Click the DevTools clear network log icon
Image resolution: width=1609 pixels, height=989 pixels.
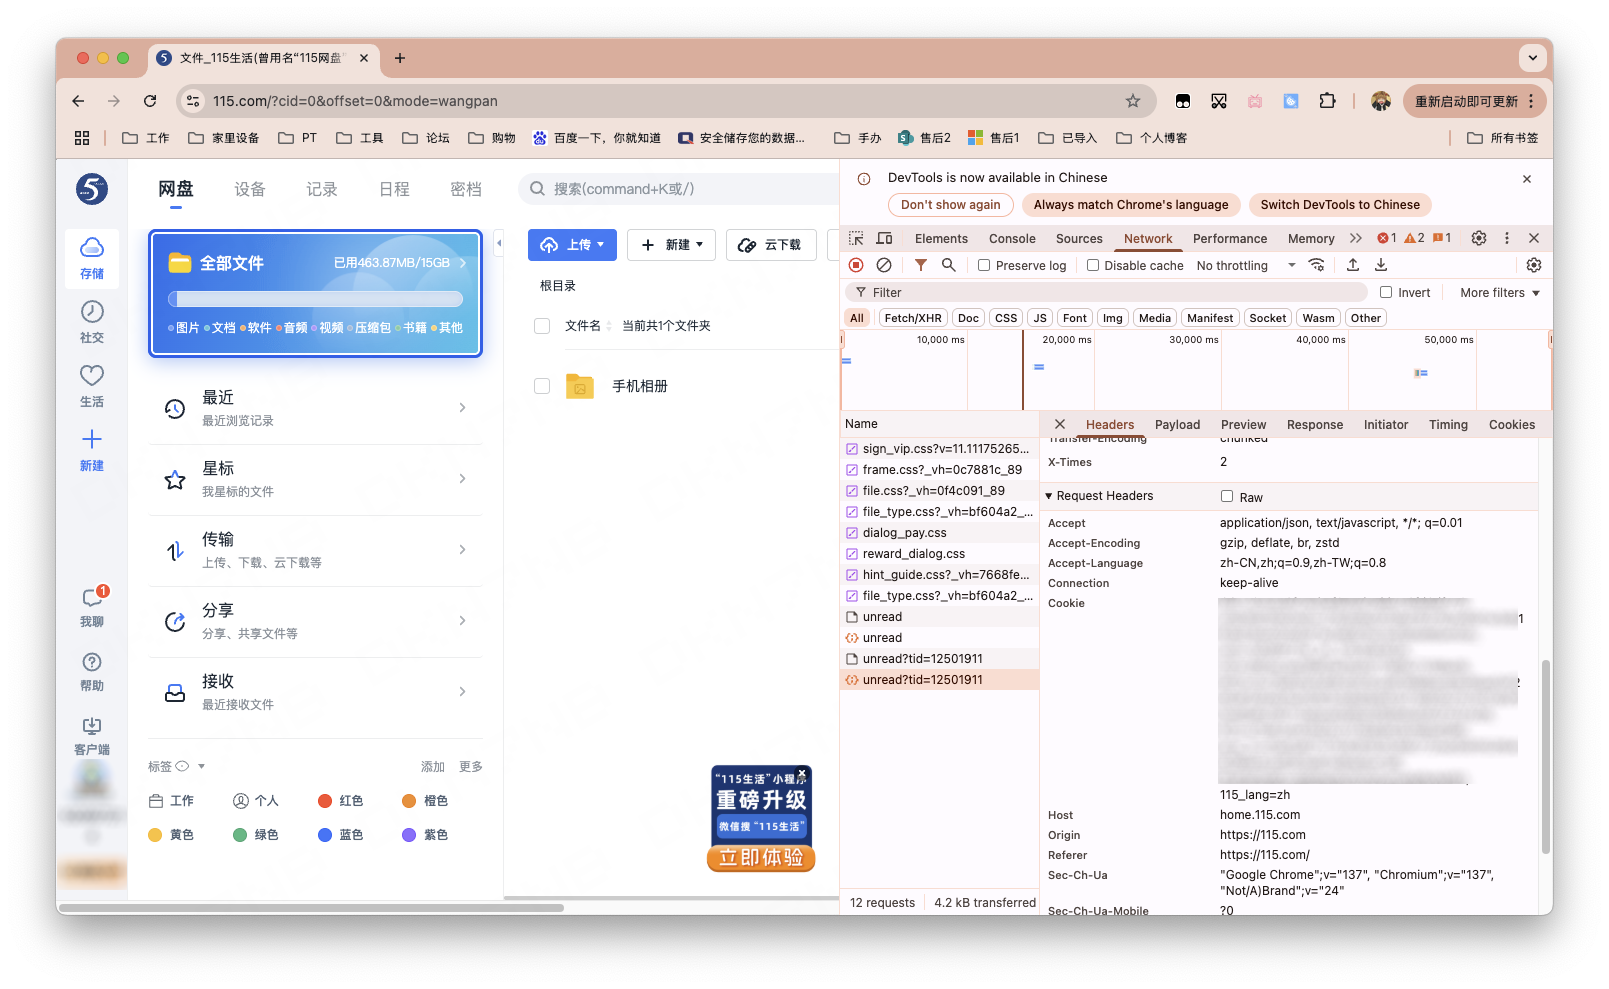884,265
